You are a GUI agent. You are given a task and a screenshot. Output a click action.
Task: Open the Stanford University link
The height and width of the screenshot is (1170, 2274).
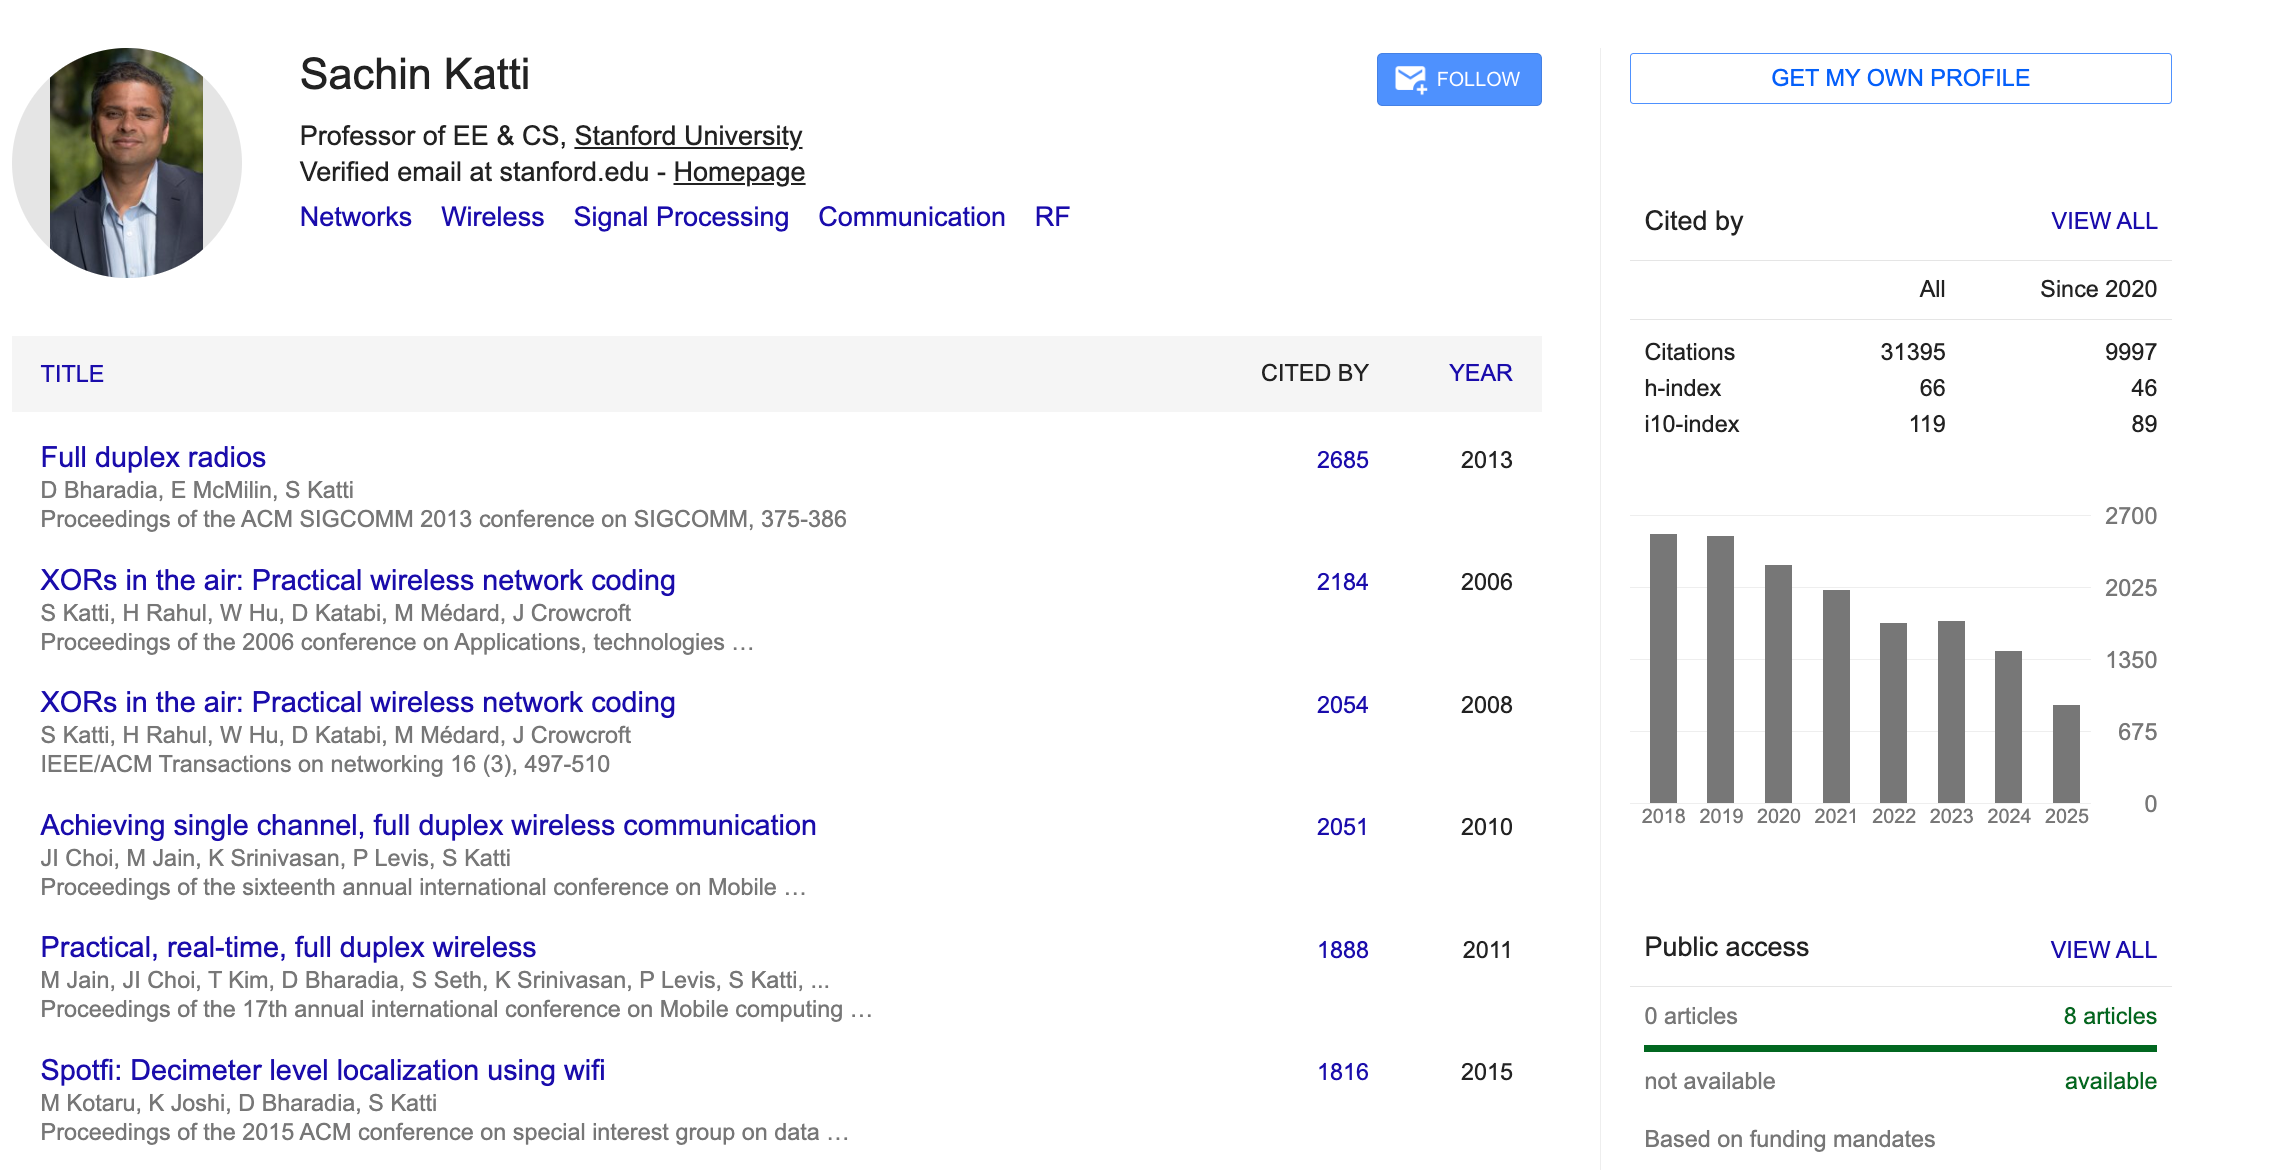coord(687,136)
